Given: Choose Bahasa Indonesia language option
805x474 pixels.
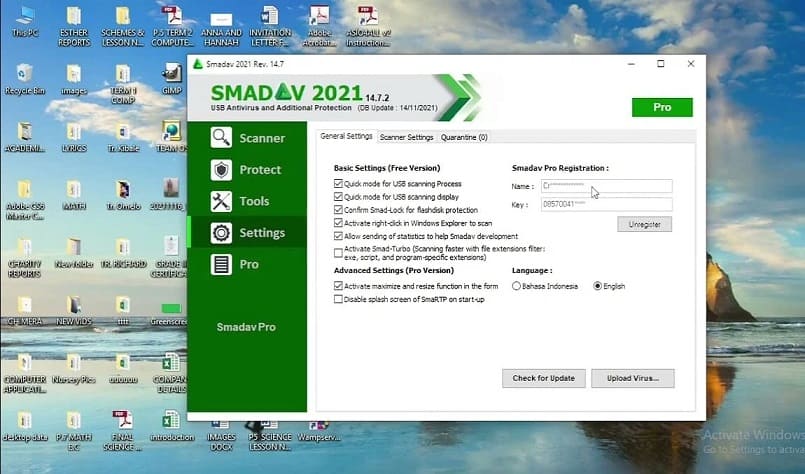Looking at the screenshot, I should pos(516,286).
